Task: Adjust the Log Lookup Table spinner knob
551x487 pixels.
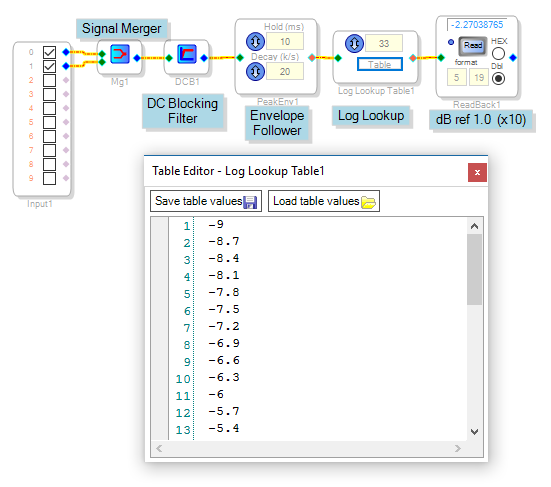Action: click(x=354, y=44)
